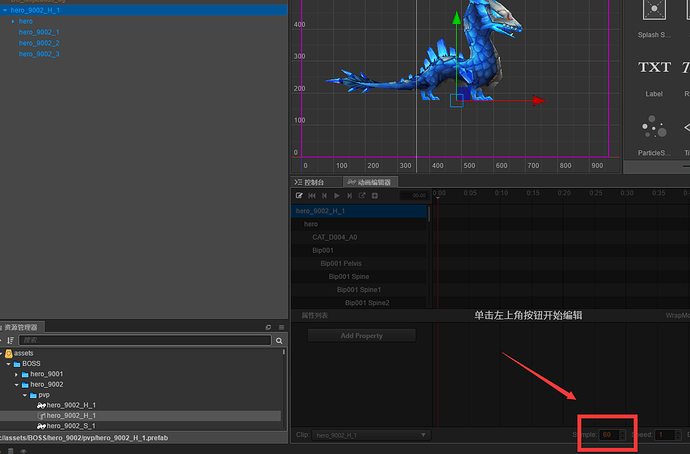The image size is (690, 454).
Task: Collapse the BOSS folder
Action: click(x=8, y=364)
